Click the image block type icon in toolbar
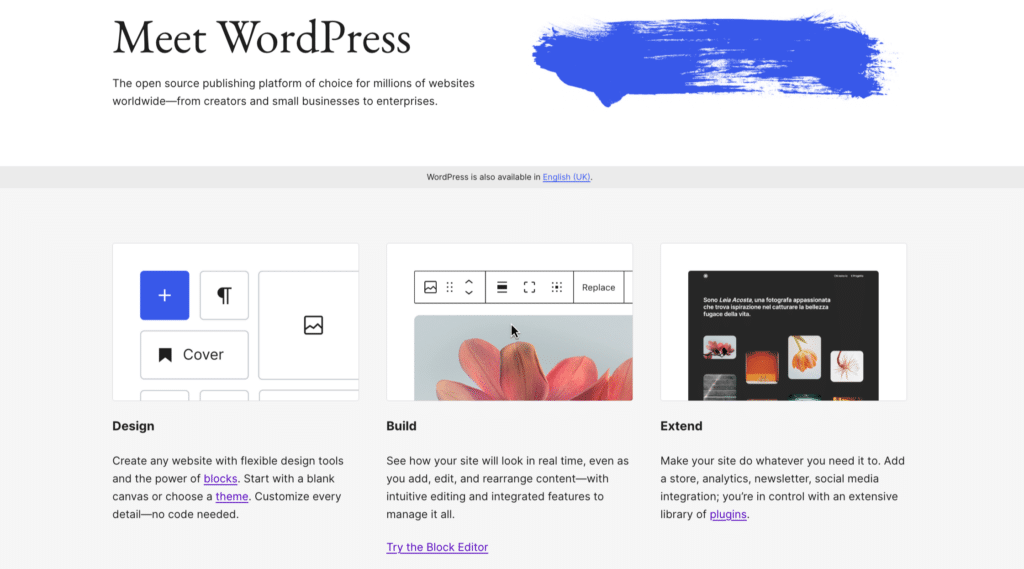The image size is (1024, 569). [x=430, y=287]
